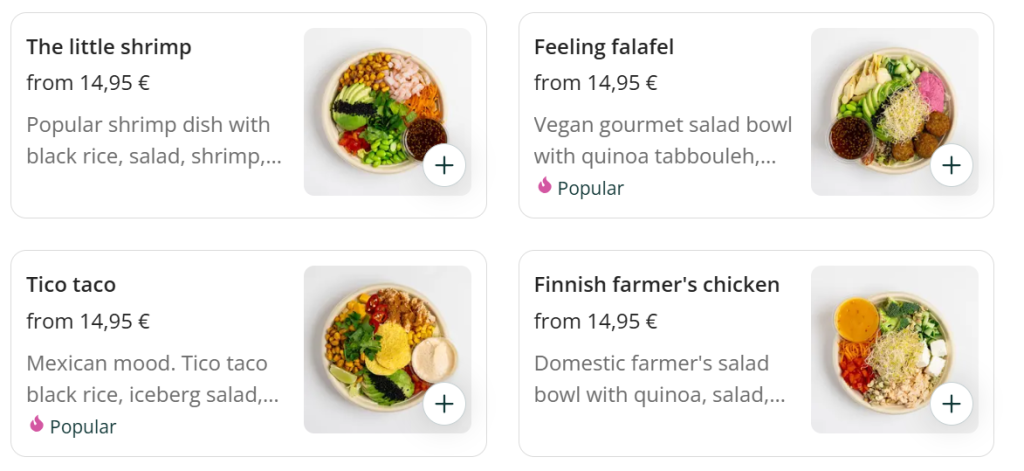Viewport: 1024px width, 471px height.
Task: Click the domestic farmer's salad description
Action: click(660, 379)
